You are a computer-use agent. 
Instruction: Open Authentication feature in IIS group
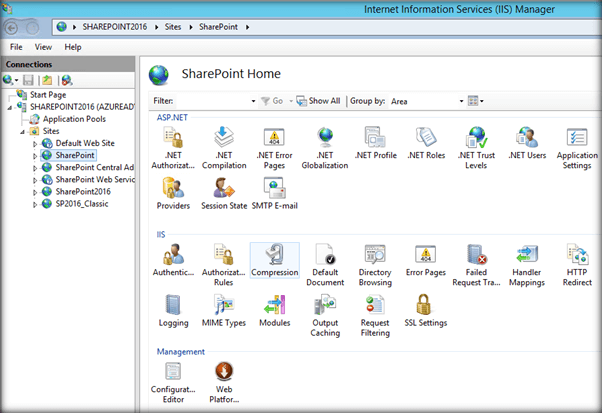tap(173, 260)
